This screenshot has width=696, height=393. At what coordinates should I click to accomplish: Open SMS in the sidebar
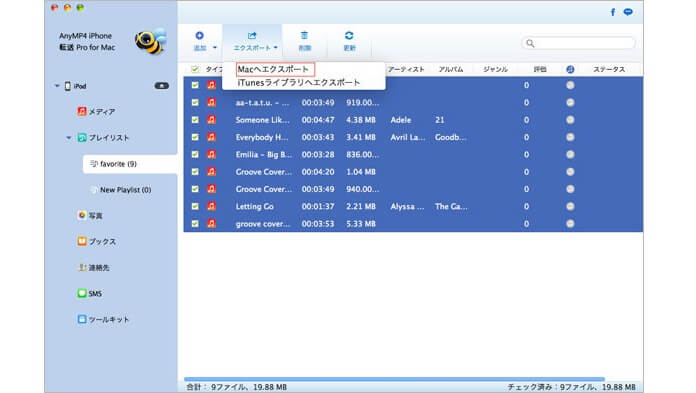click(90, 294)
